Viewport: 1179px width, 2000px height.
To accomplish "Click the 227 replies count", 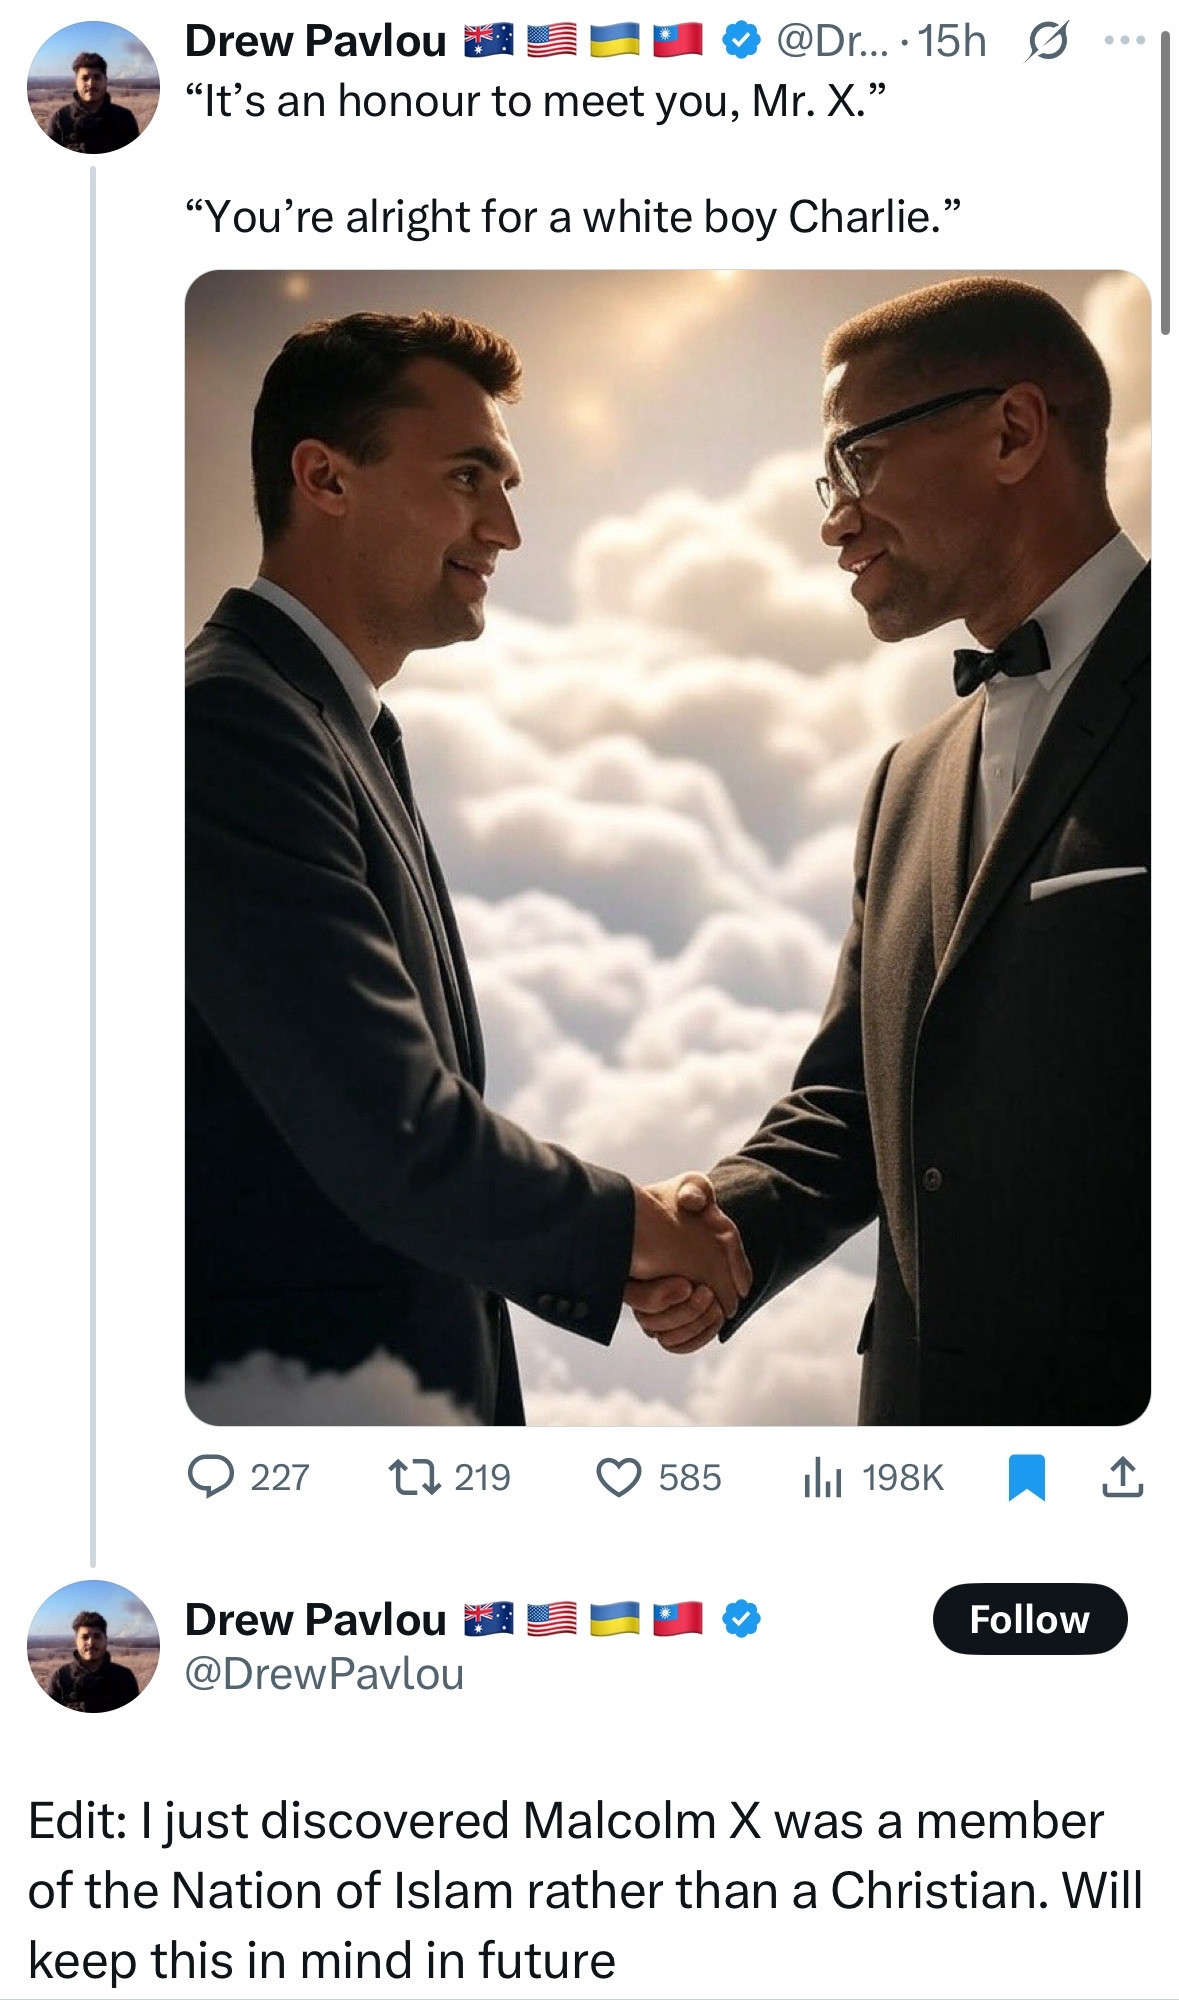I will (279, 1477).
